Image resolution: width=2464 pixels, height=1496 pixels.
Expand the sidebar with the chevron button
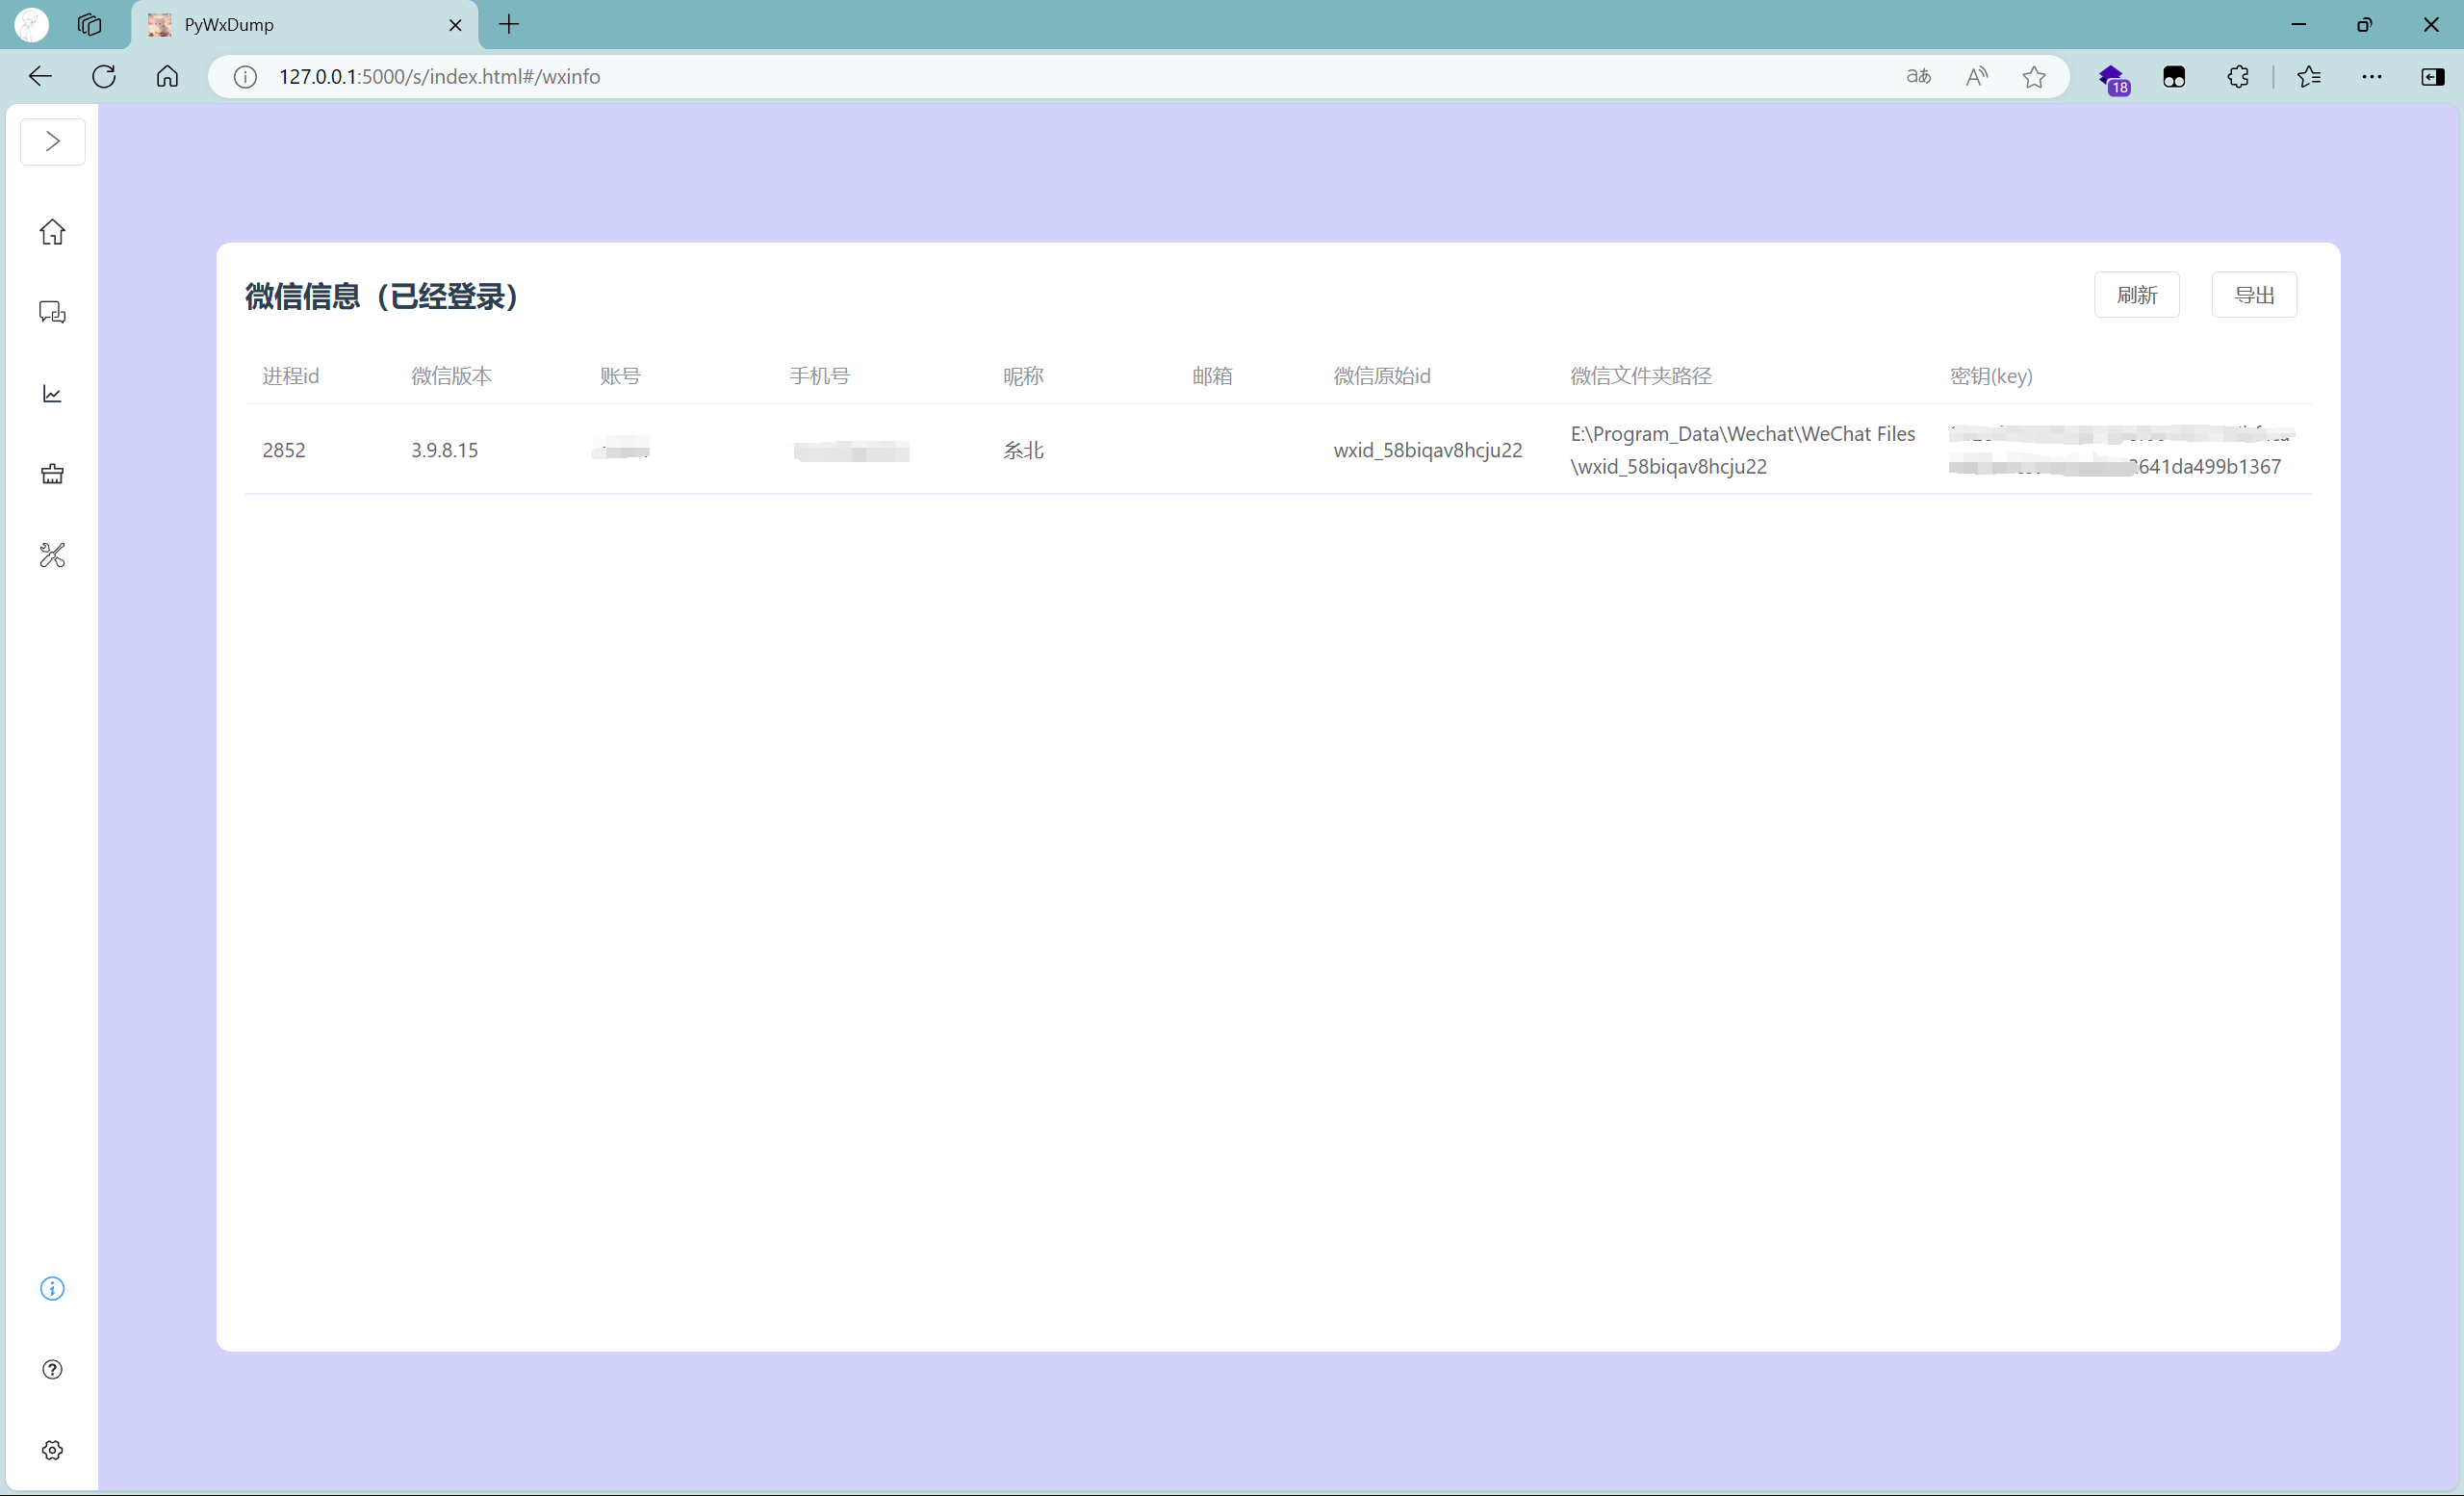[x=52, y=141]
